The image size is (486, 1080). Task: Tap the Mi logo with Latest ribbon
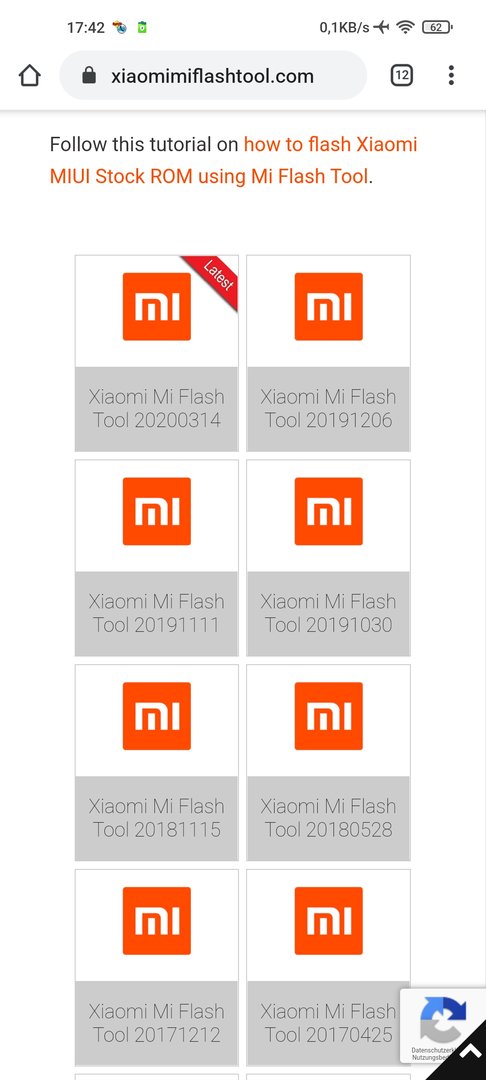(157, 307)
